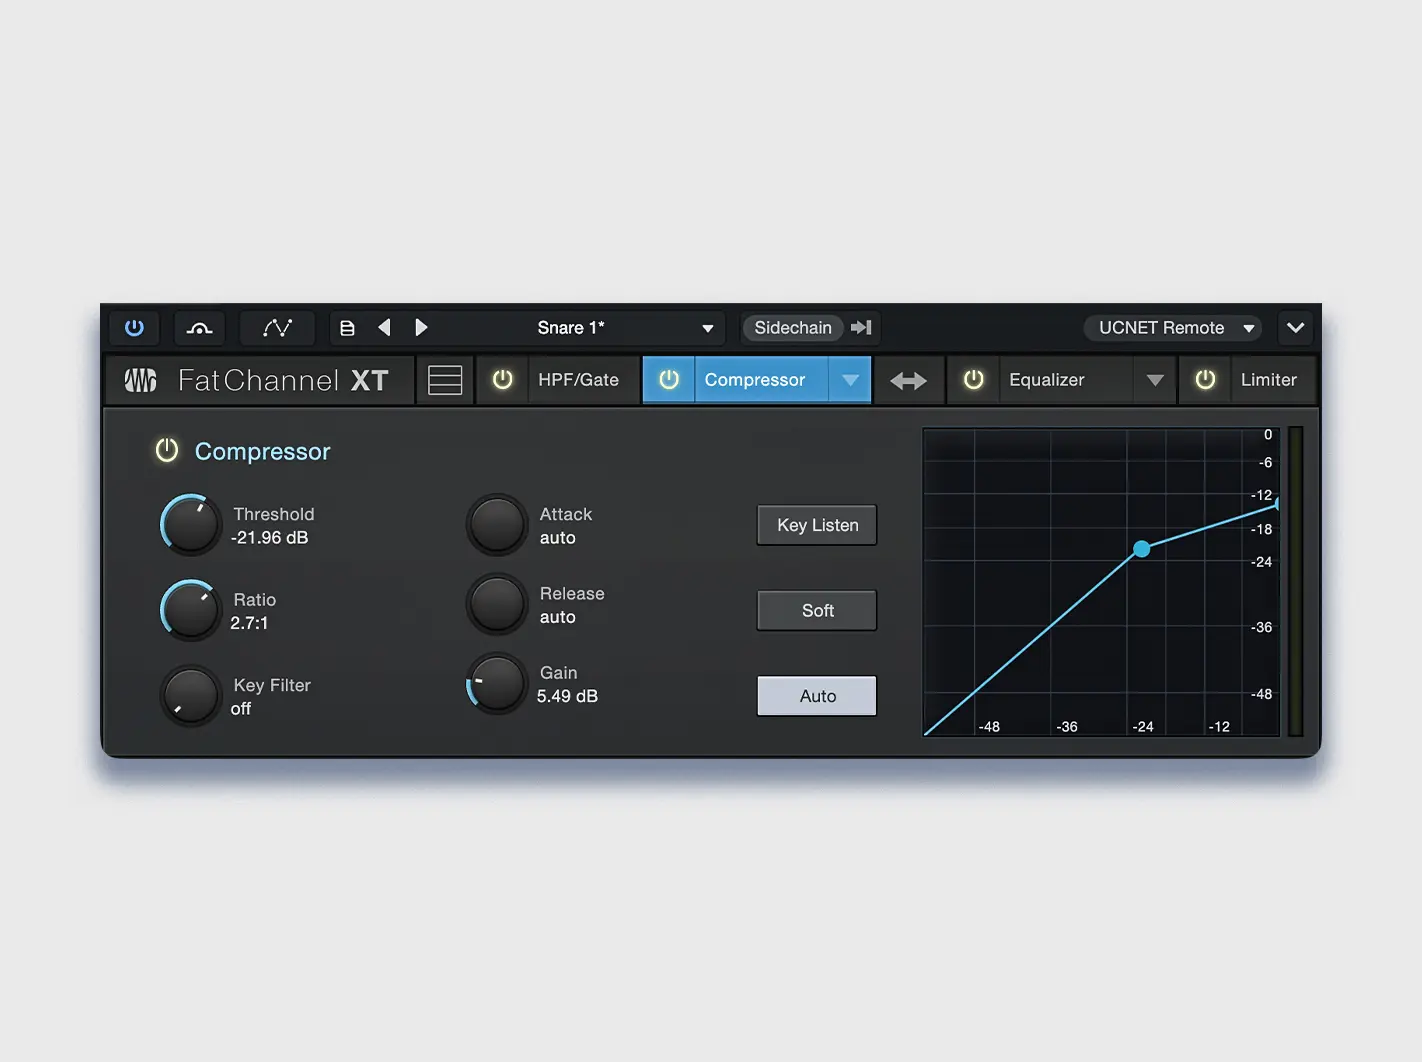Viewport: 1422px width, 1062px height.
Task: Click the compression curve node point
Action: point(1141,549)
